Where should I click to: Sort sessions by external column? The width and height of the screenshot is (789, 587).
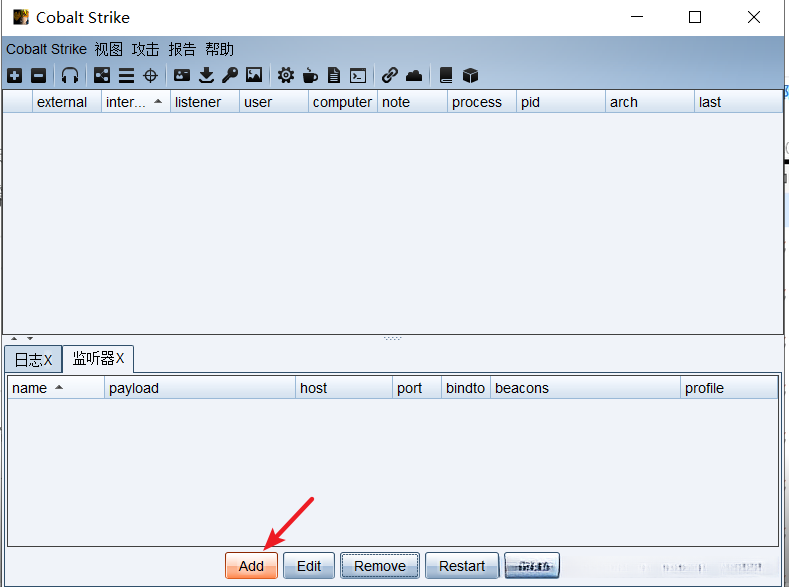click(x=67, y=102)
